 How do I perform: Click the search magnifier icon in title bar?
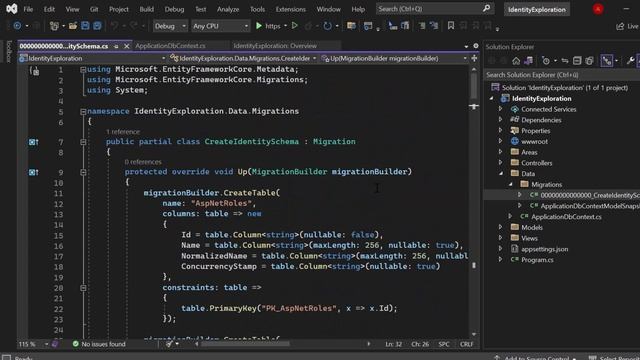click(487, 8)
